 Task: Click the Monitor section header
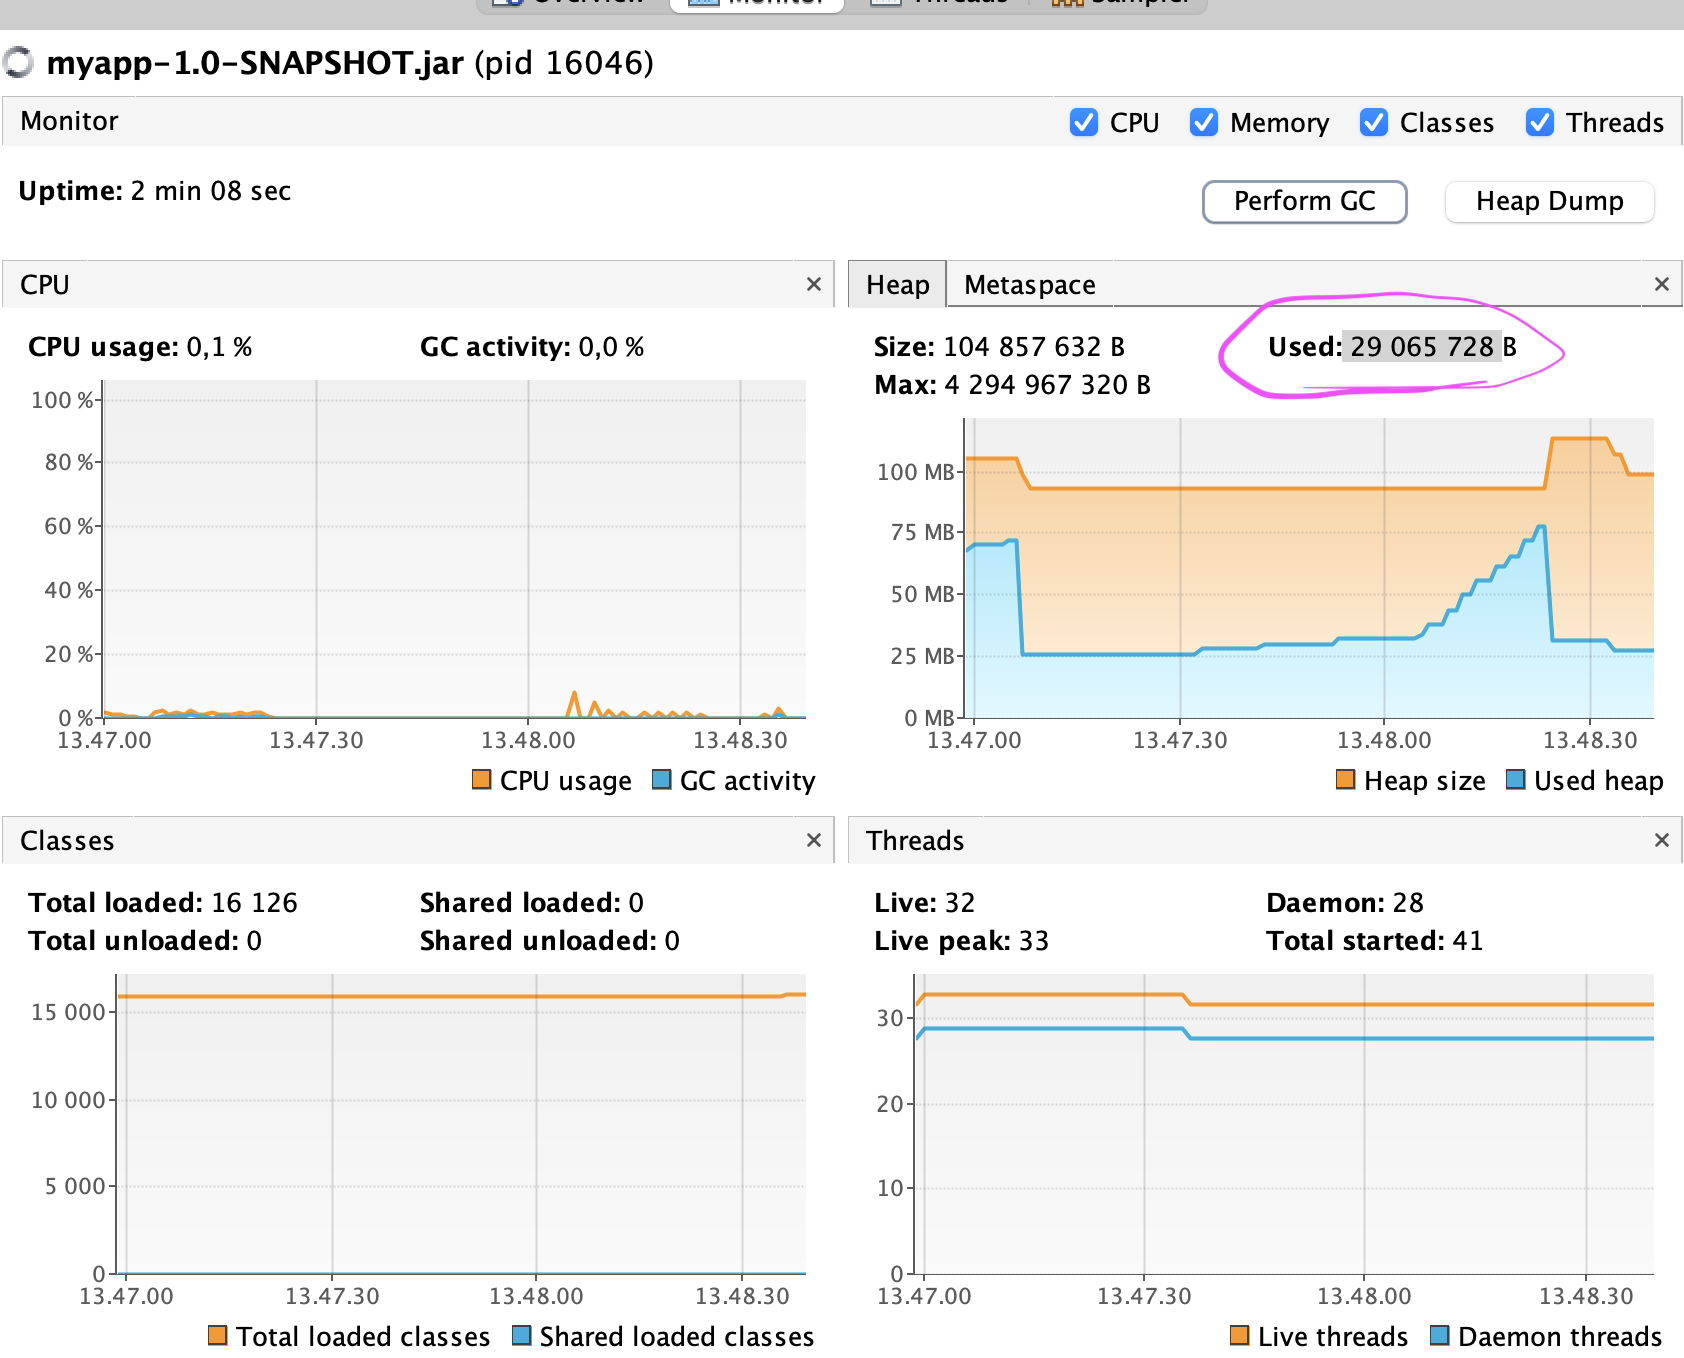click(68, 121)
